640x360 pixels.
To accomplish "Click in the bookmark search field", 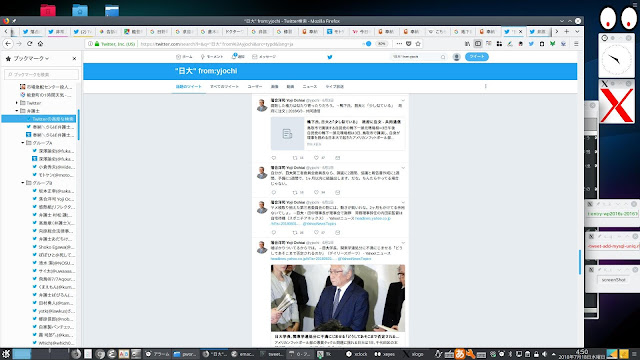I will click(42, 74).
